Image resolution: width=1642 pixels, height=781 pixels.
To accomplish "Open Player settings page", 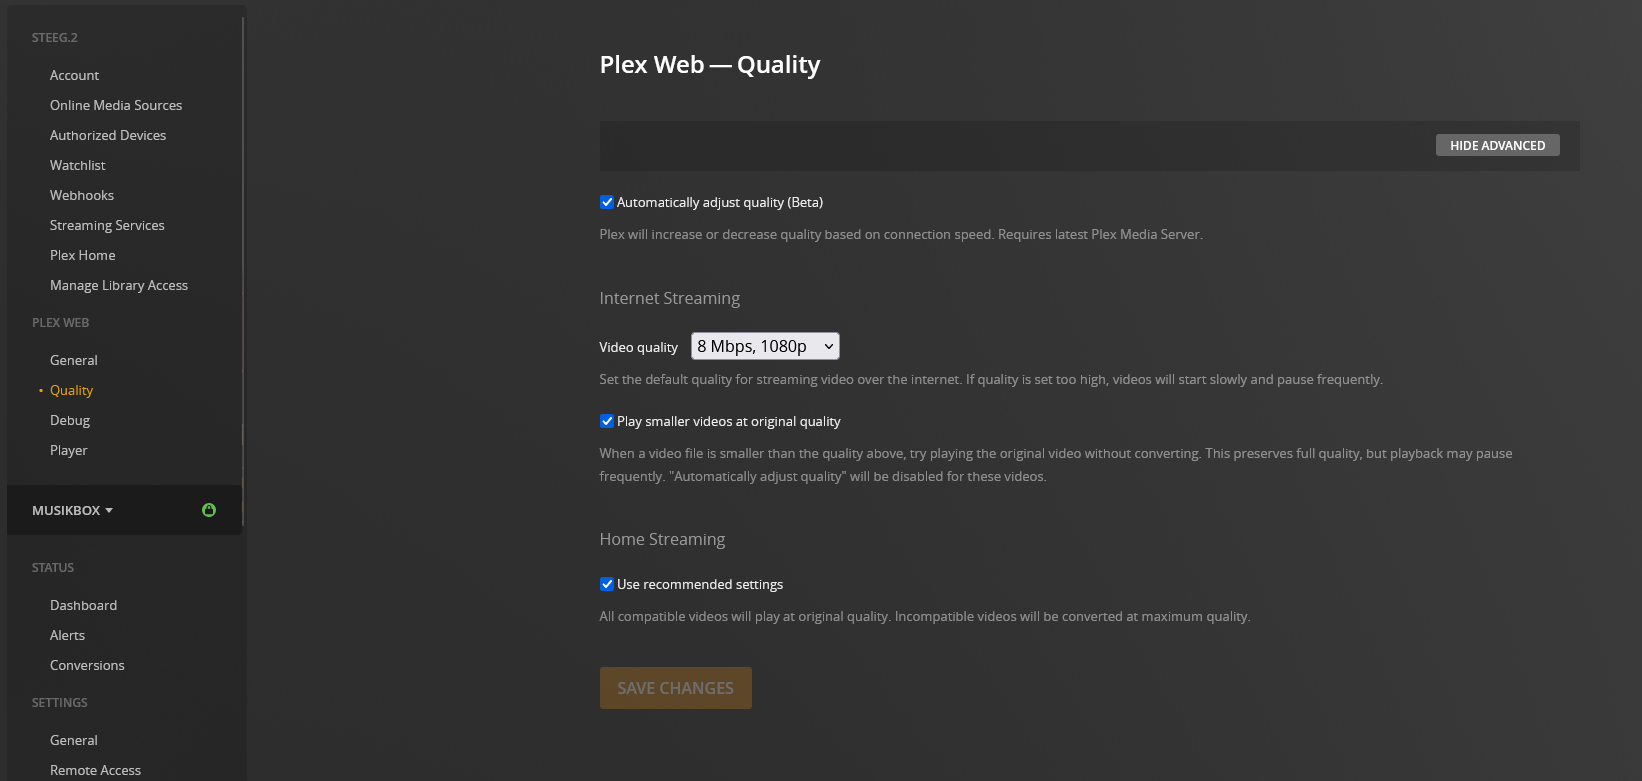I will (x=69, y=450).
